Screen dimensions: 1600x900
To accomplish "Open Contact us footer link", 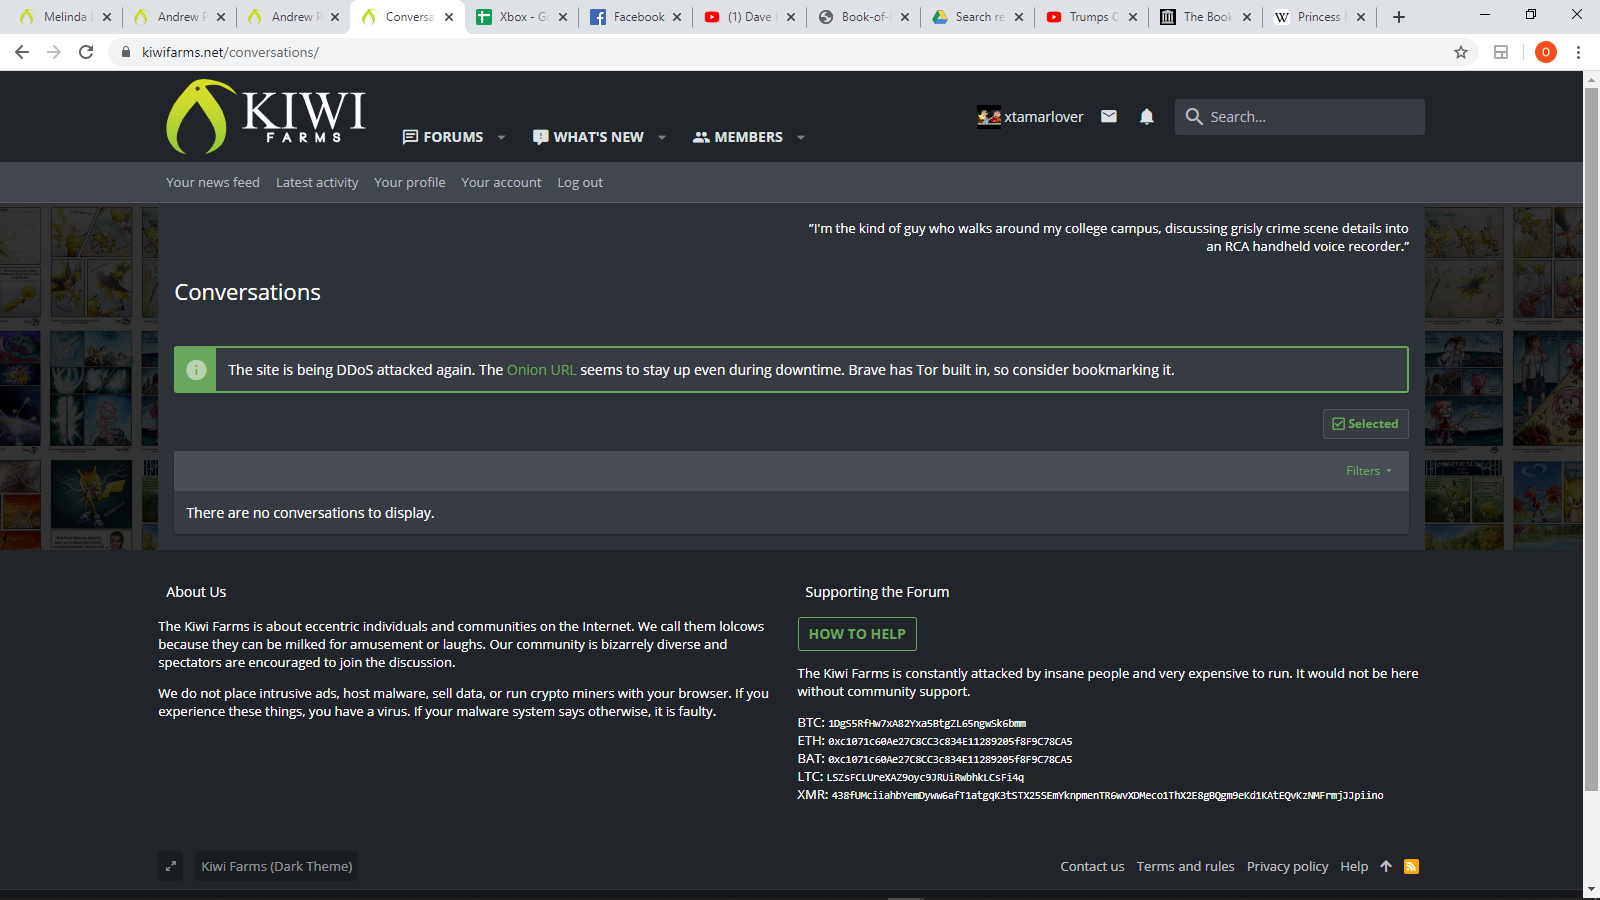I will (1092, 866).
